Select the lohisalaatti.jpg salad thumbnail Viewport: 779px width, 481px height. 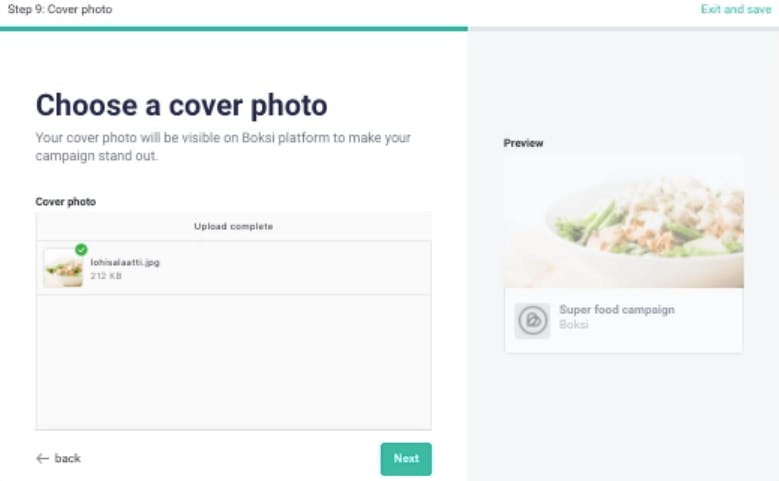point(63,268)
